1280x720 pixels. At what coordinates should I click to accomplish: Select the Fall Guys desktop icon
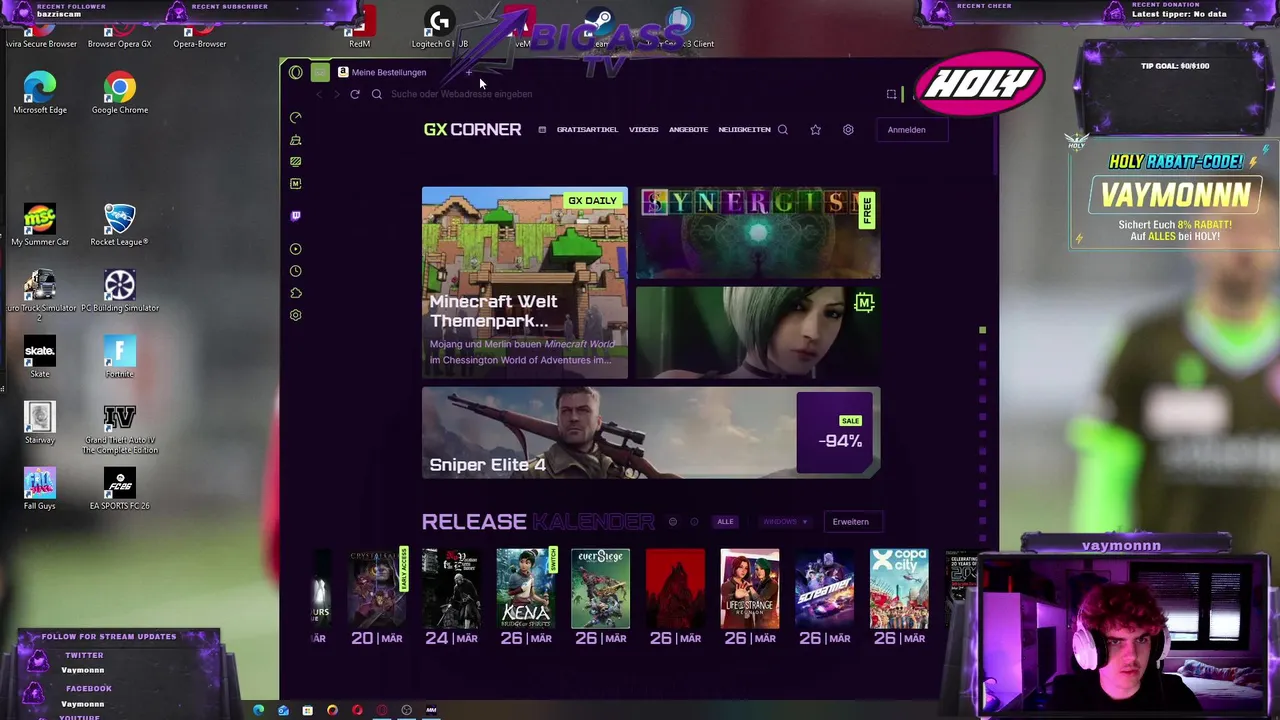[40, 489]
